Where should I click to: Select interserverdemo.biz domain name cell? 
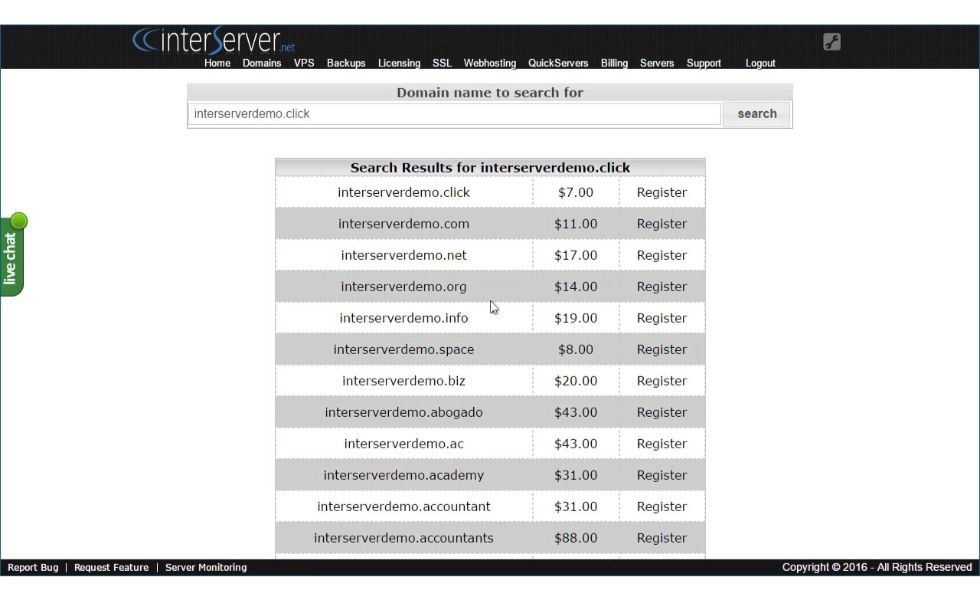[404, 381]
